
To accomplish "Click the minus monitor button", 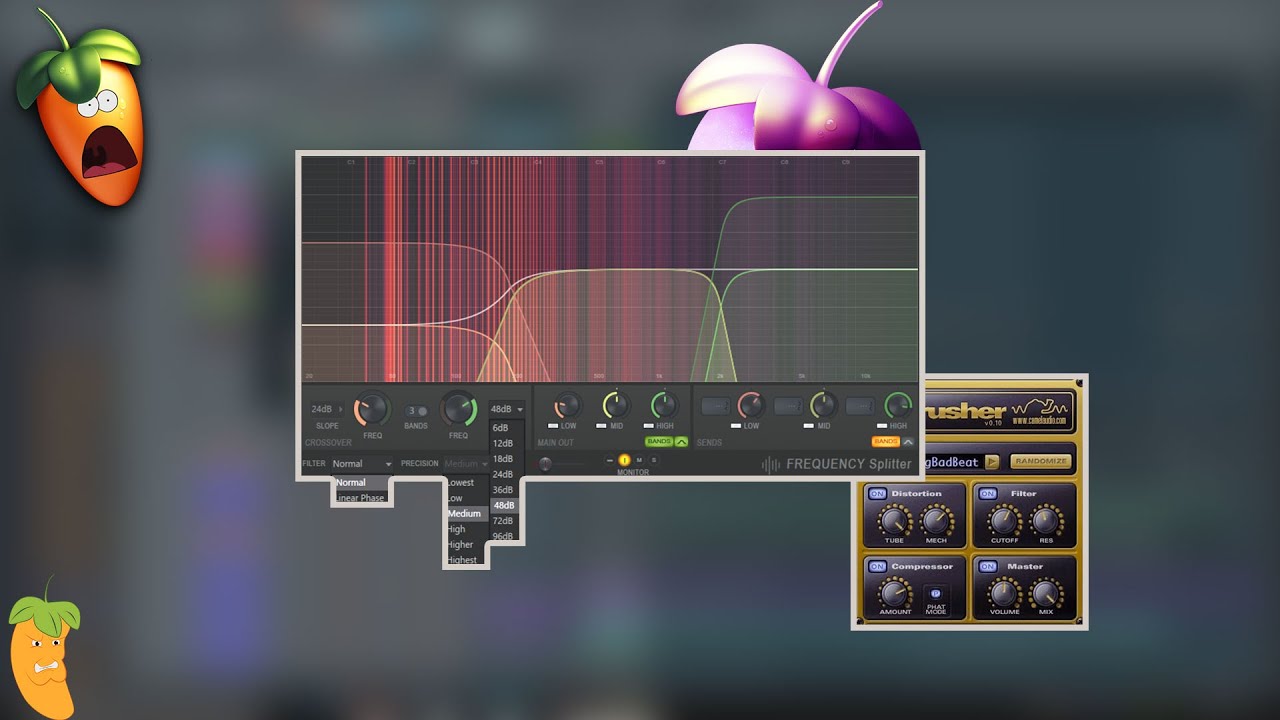I will pos(610,460).
